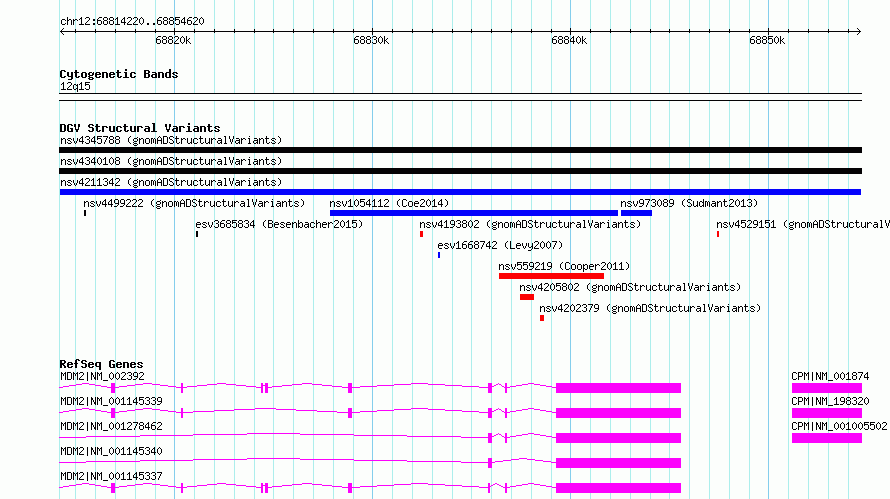Click the esv1668742 (Levy2007) label
The image size is (890, 499).
pos(500,245)
